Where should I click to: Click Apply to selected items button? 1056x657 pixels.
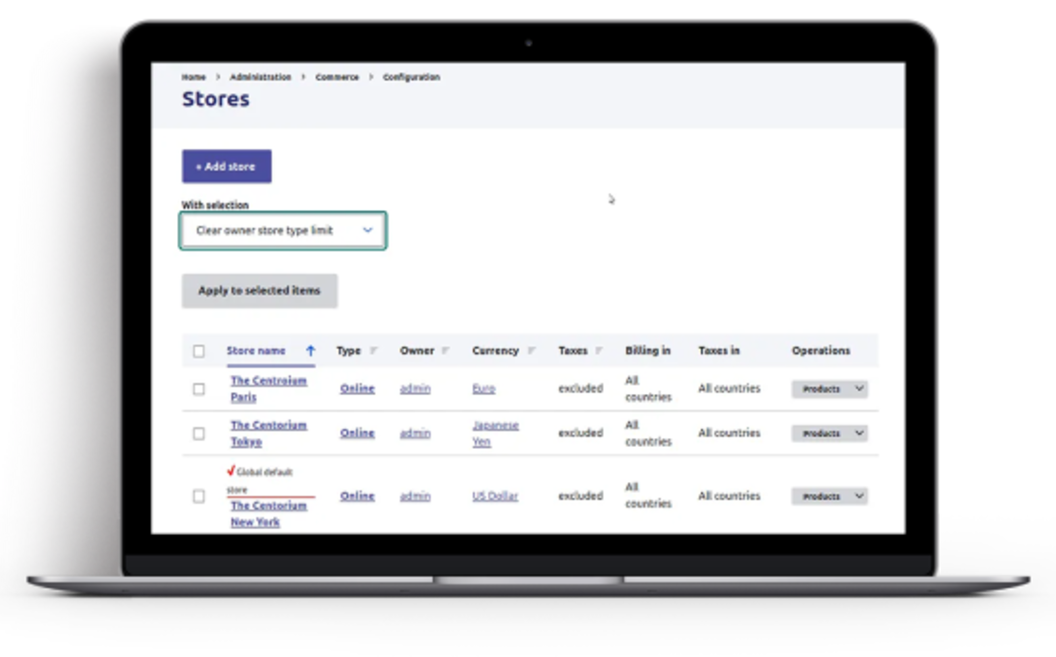pyautogui.click(x=259, y=291)
